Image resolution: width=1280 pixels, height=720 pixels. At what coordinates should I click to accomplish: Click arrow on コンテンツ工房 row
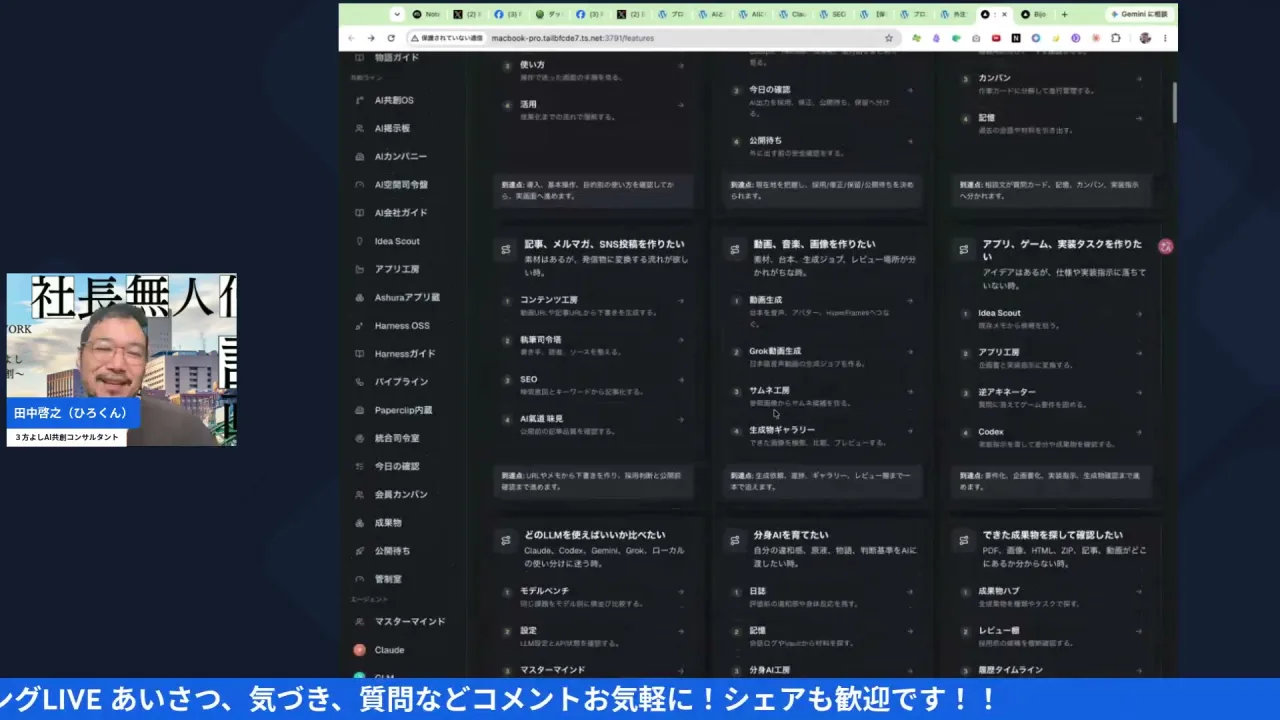pyautogui.click(x=681, y=300)
